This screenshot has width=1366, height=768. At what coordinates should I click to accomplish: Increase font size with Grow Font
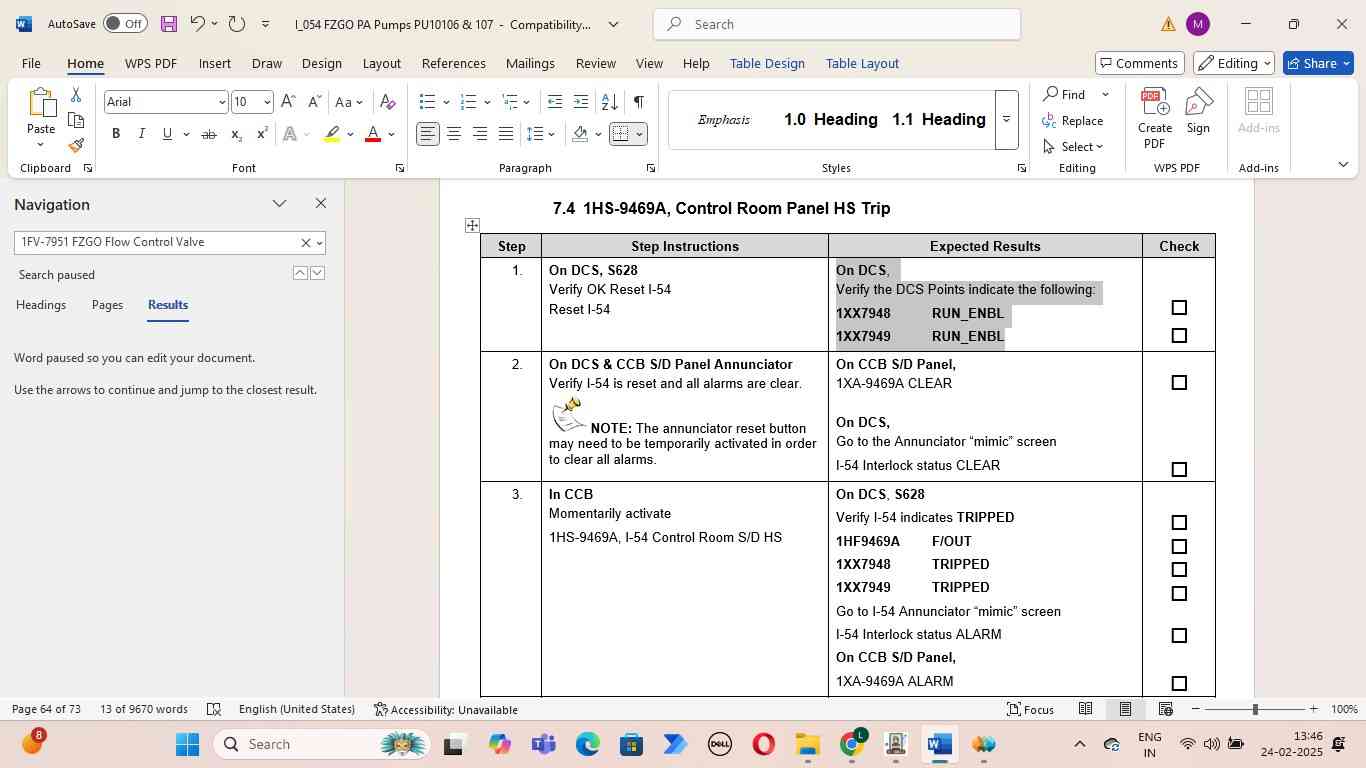click(288, 102)
